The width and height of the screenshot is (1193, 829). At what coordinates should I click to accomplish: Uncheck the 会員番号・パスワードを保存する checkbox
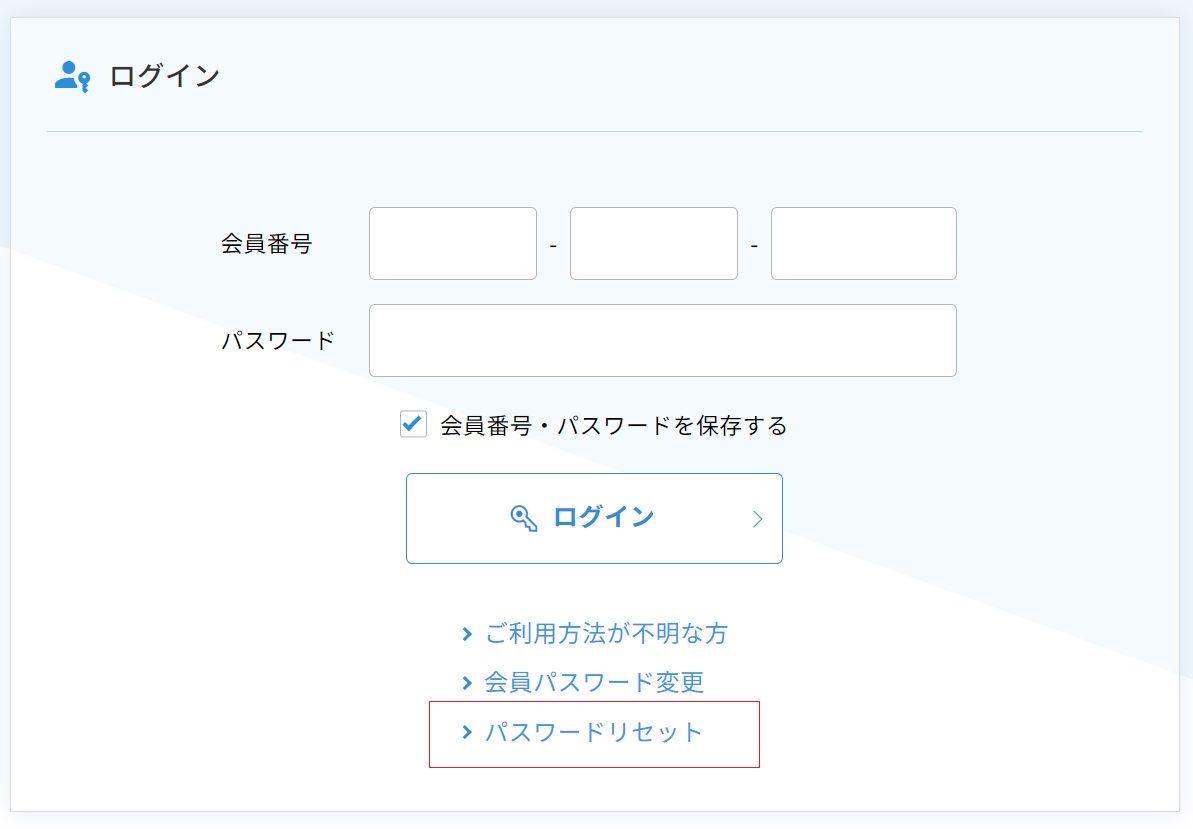click(x=413, y=424)
